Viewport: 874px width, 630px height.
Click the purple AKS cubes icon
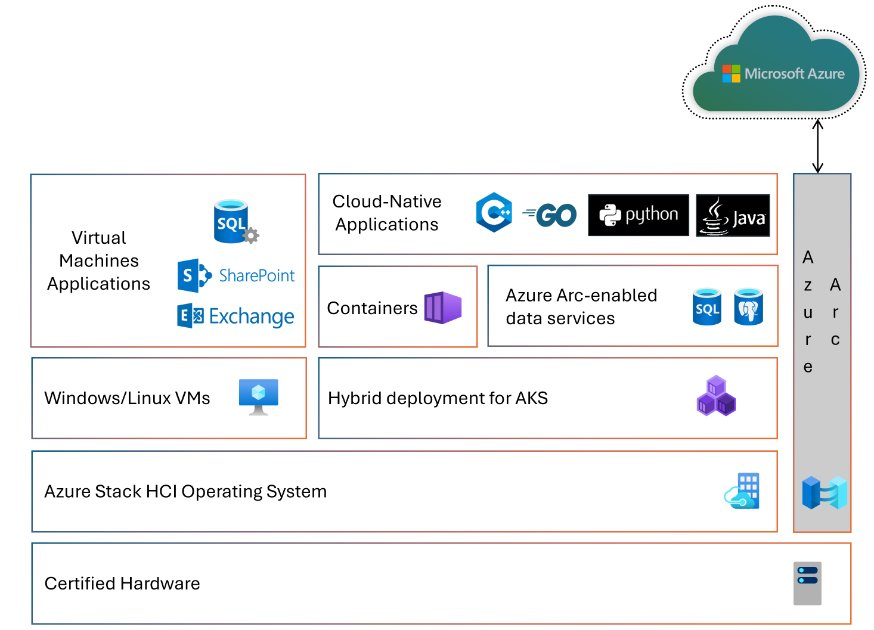(716, 395)
